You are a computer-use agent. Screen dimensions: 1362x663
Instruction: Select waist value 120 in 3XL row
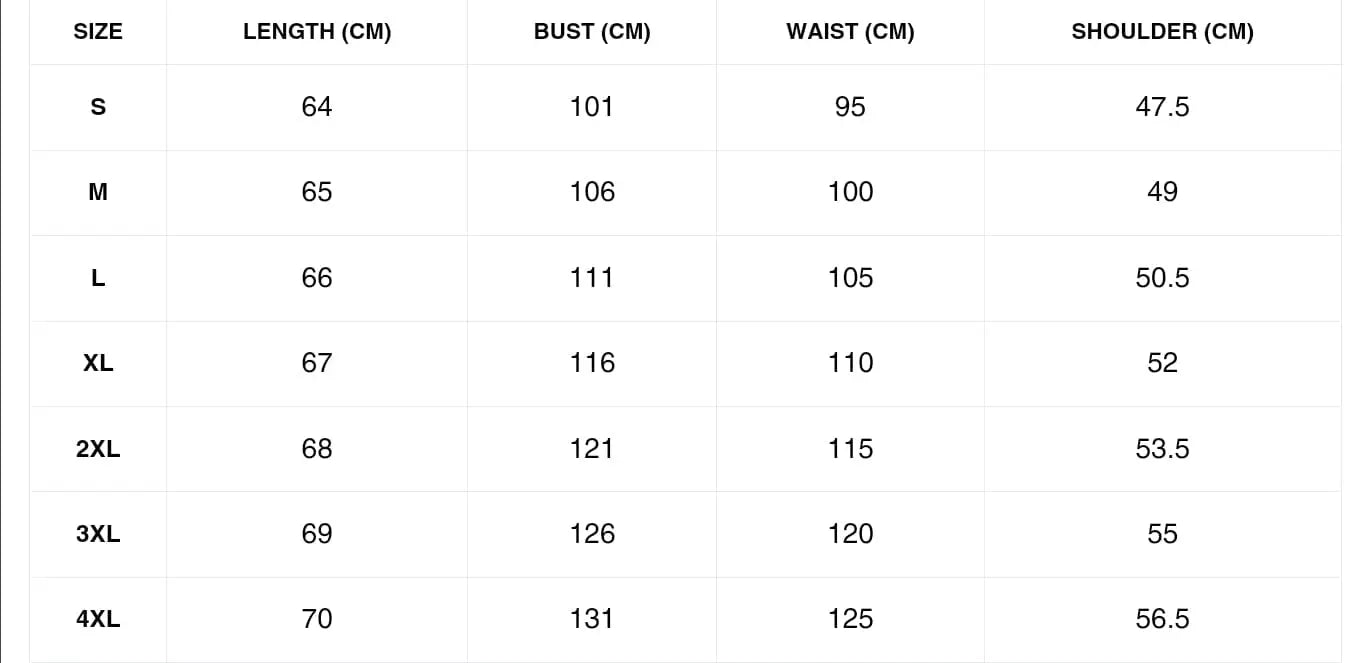coord(850,534)
